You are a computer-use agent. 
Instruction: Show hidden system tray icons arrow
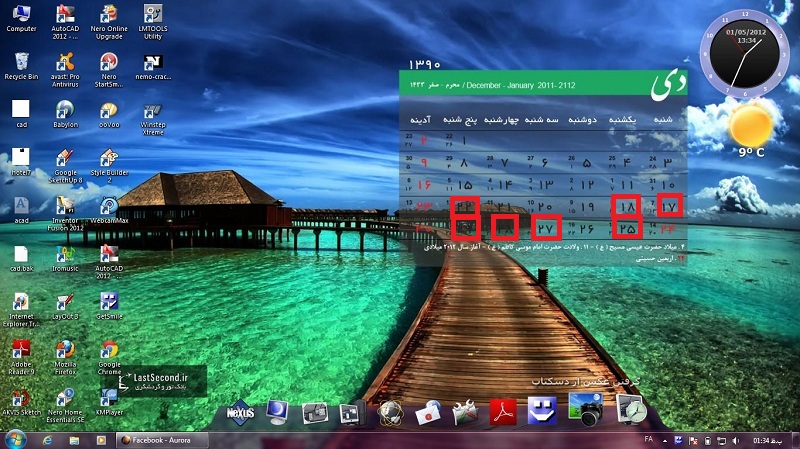click(x=666, y=440)
